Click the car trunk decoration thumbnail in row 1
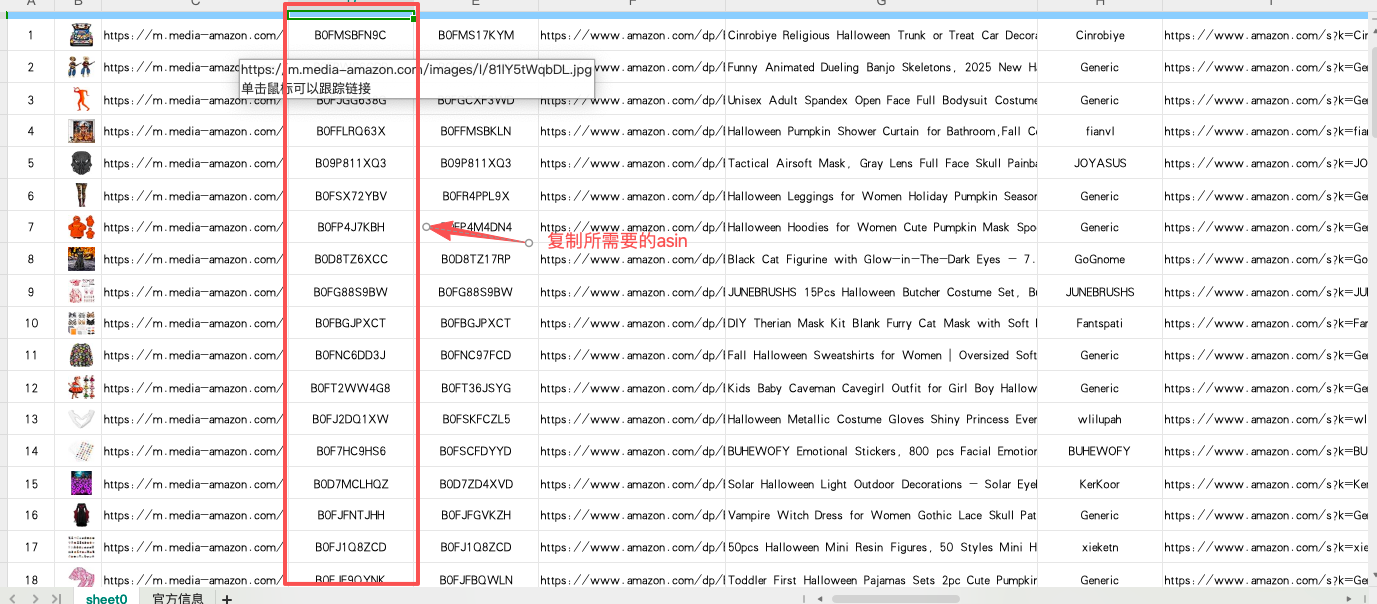This screenshot has height=604, width=1377. point(81,35)
